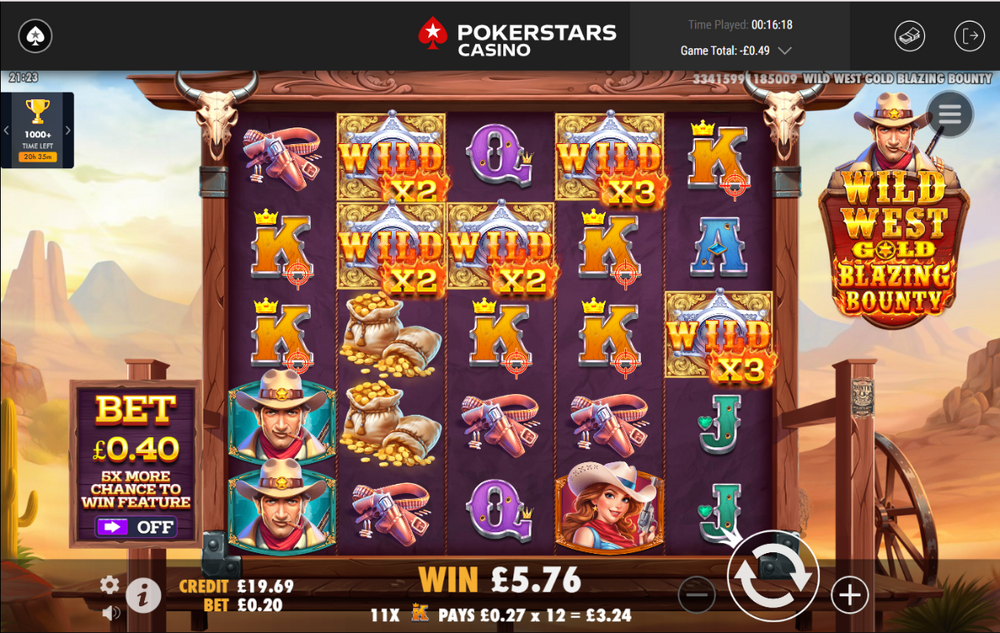Click the WIN £5.76 display
Image resolution: width=1000 pixels, height=633 pixels.
coord(500,579)
